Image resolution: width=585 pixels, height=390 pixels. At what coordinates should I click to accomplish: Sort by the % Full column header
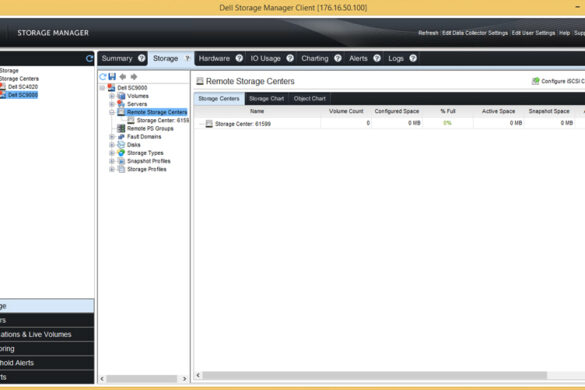tap(448, 111)
